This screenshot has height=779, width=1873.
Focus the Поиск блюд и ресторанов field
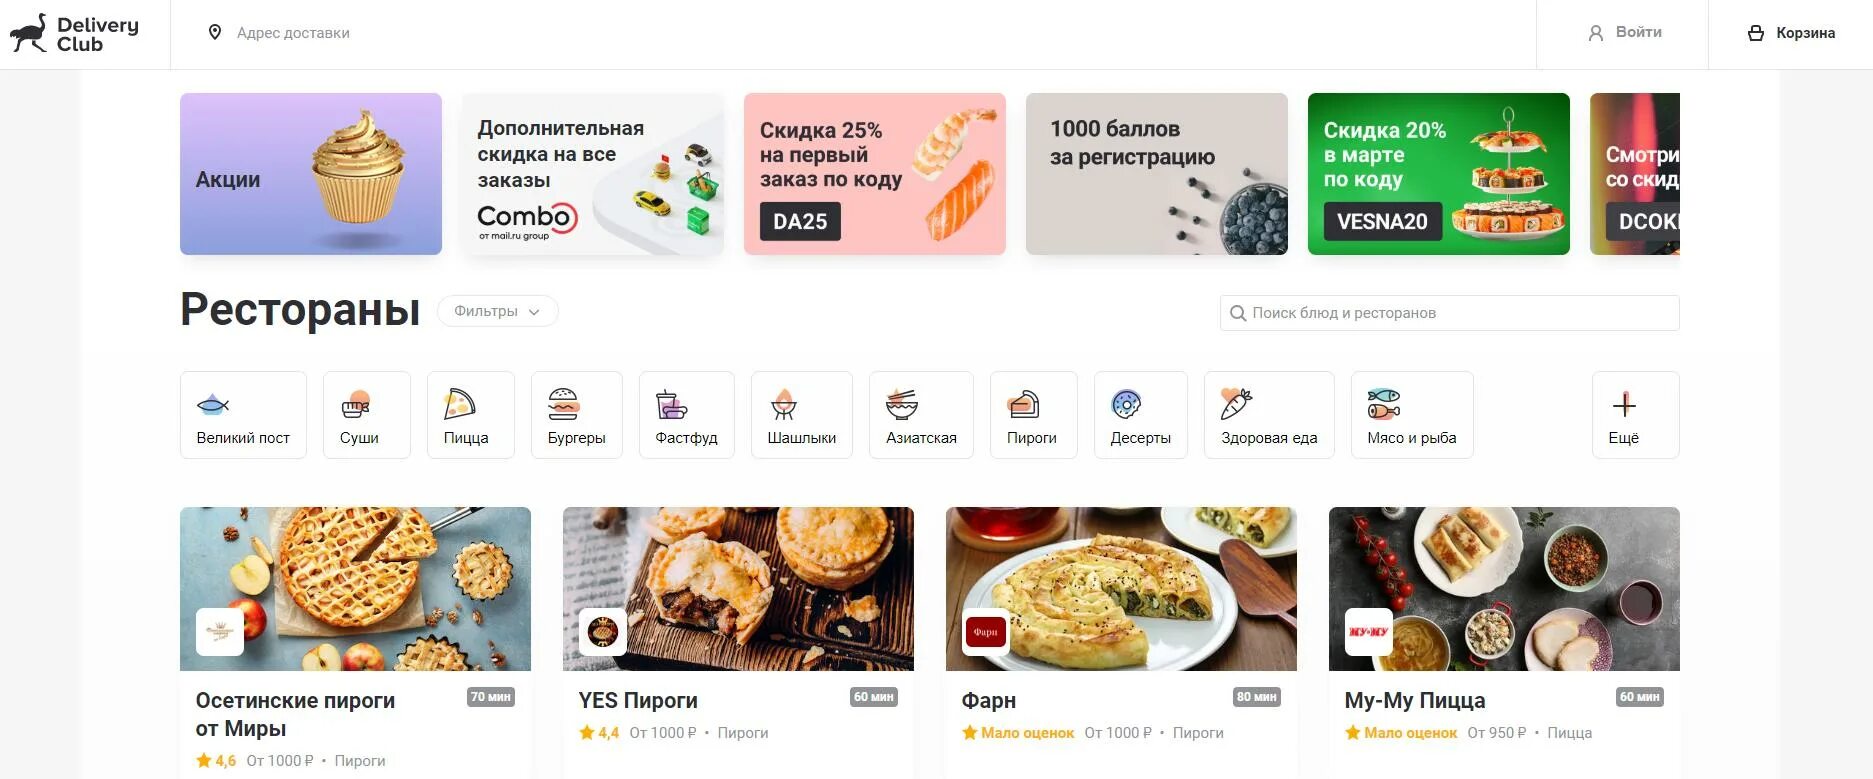point(1449,313)
